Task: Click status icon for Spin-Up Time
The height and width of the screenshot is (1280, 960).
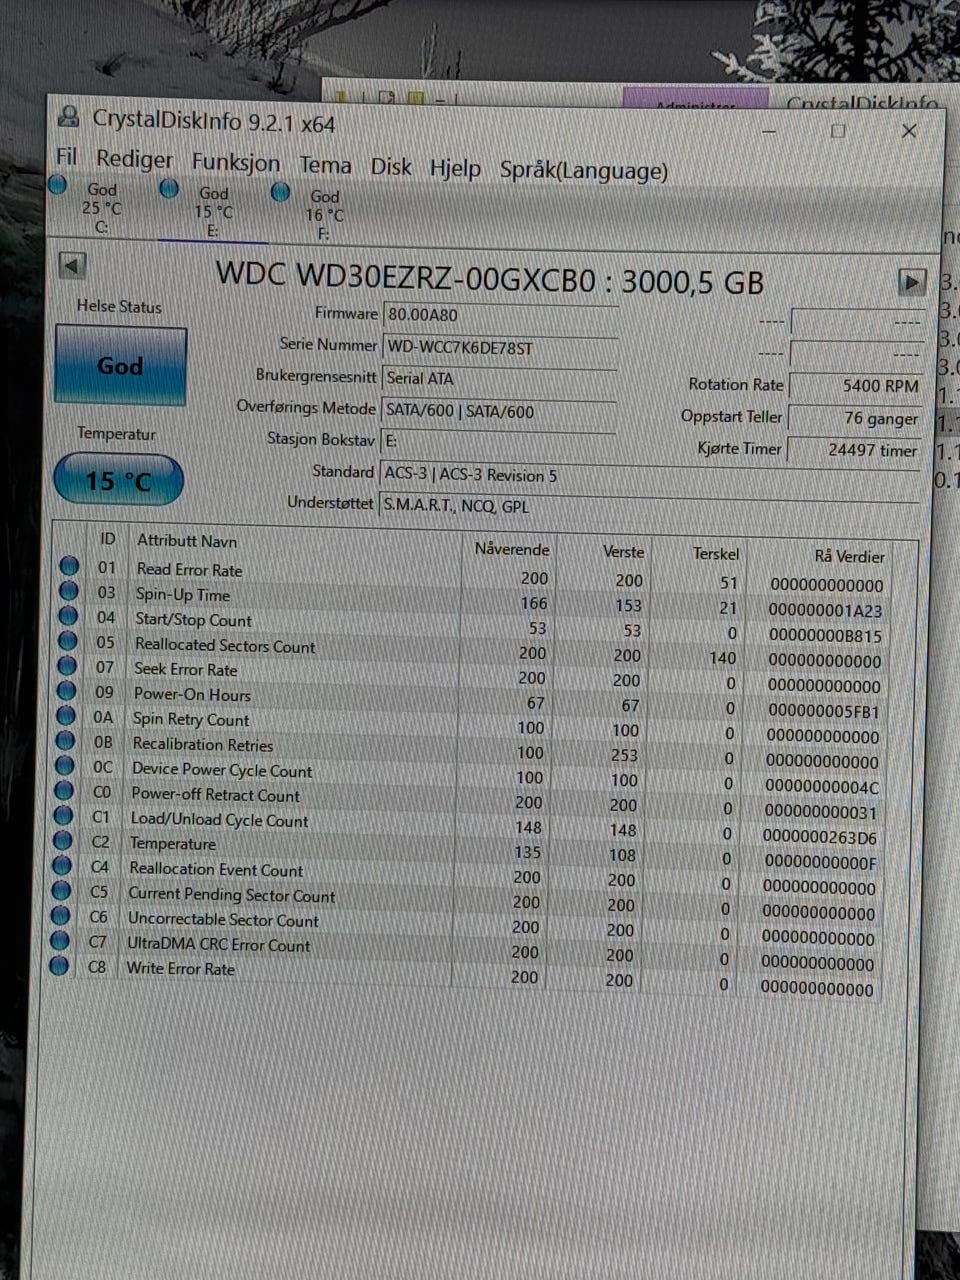Action: coord(68,591)
